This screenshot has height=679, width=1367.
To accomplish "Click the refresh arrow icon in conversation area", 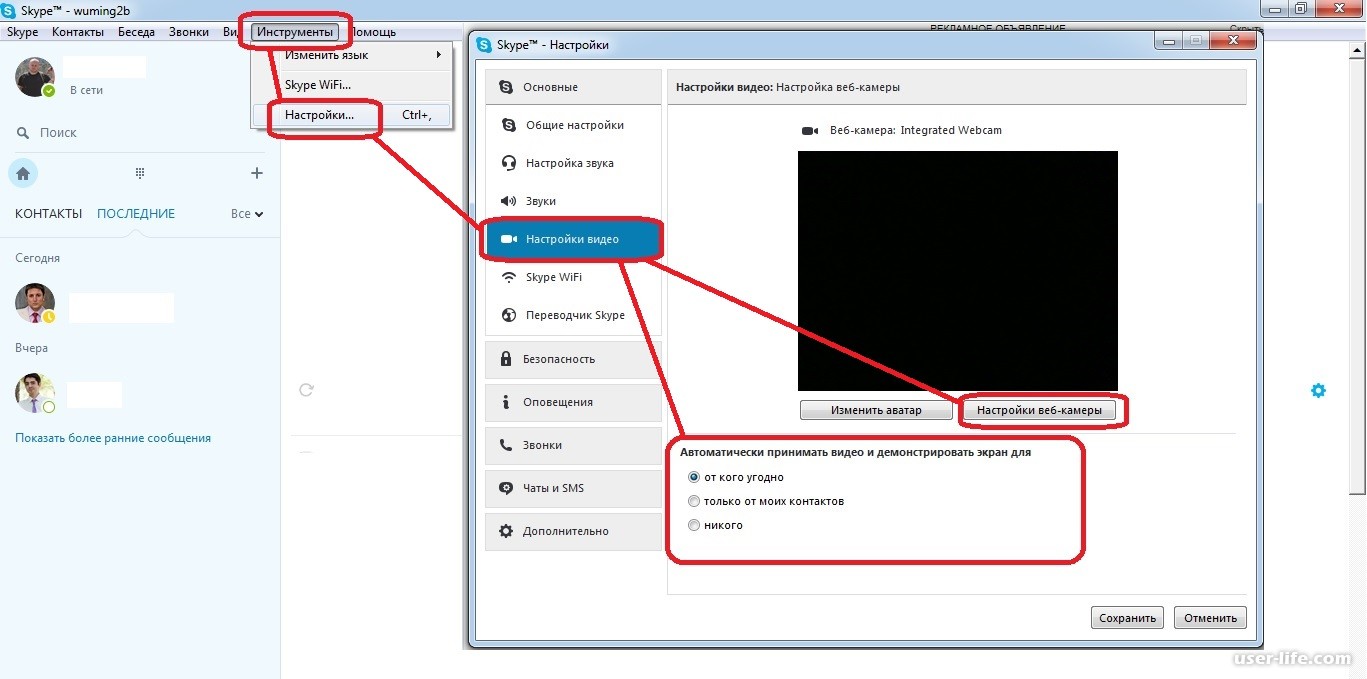I will pos(307,390).
